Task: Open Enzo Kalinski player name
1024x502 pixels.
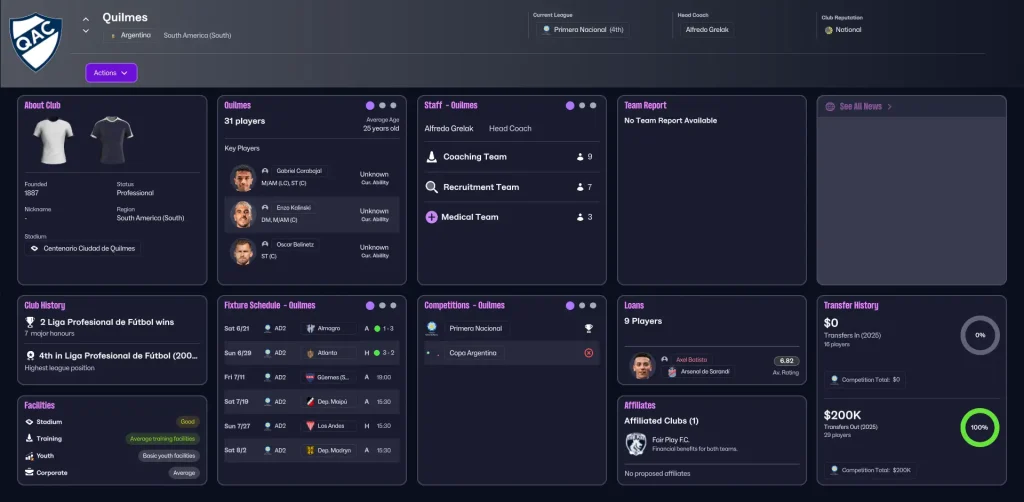Action: point(293,208)
